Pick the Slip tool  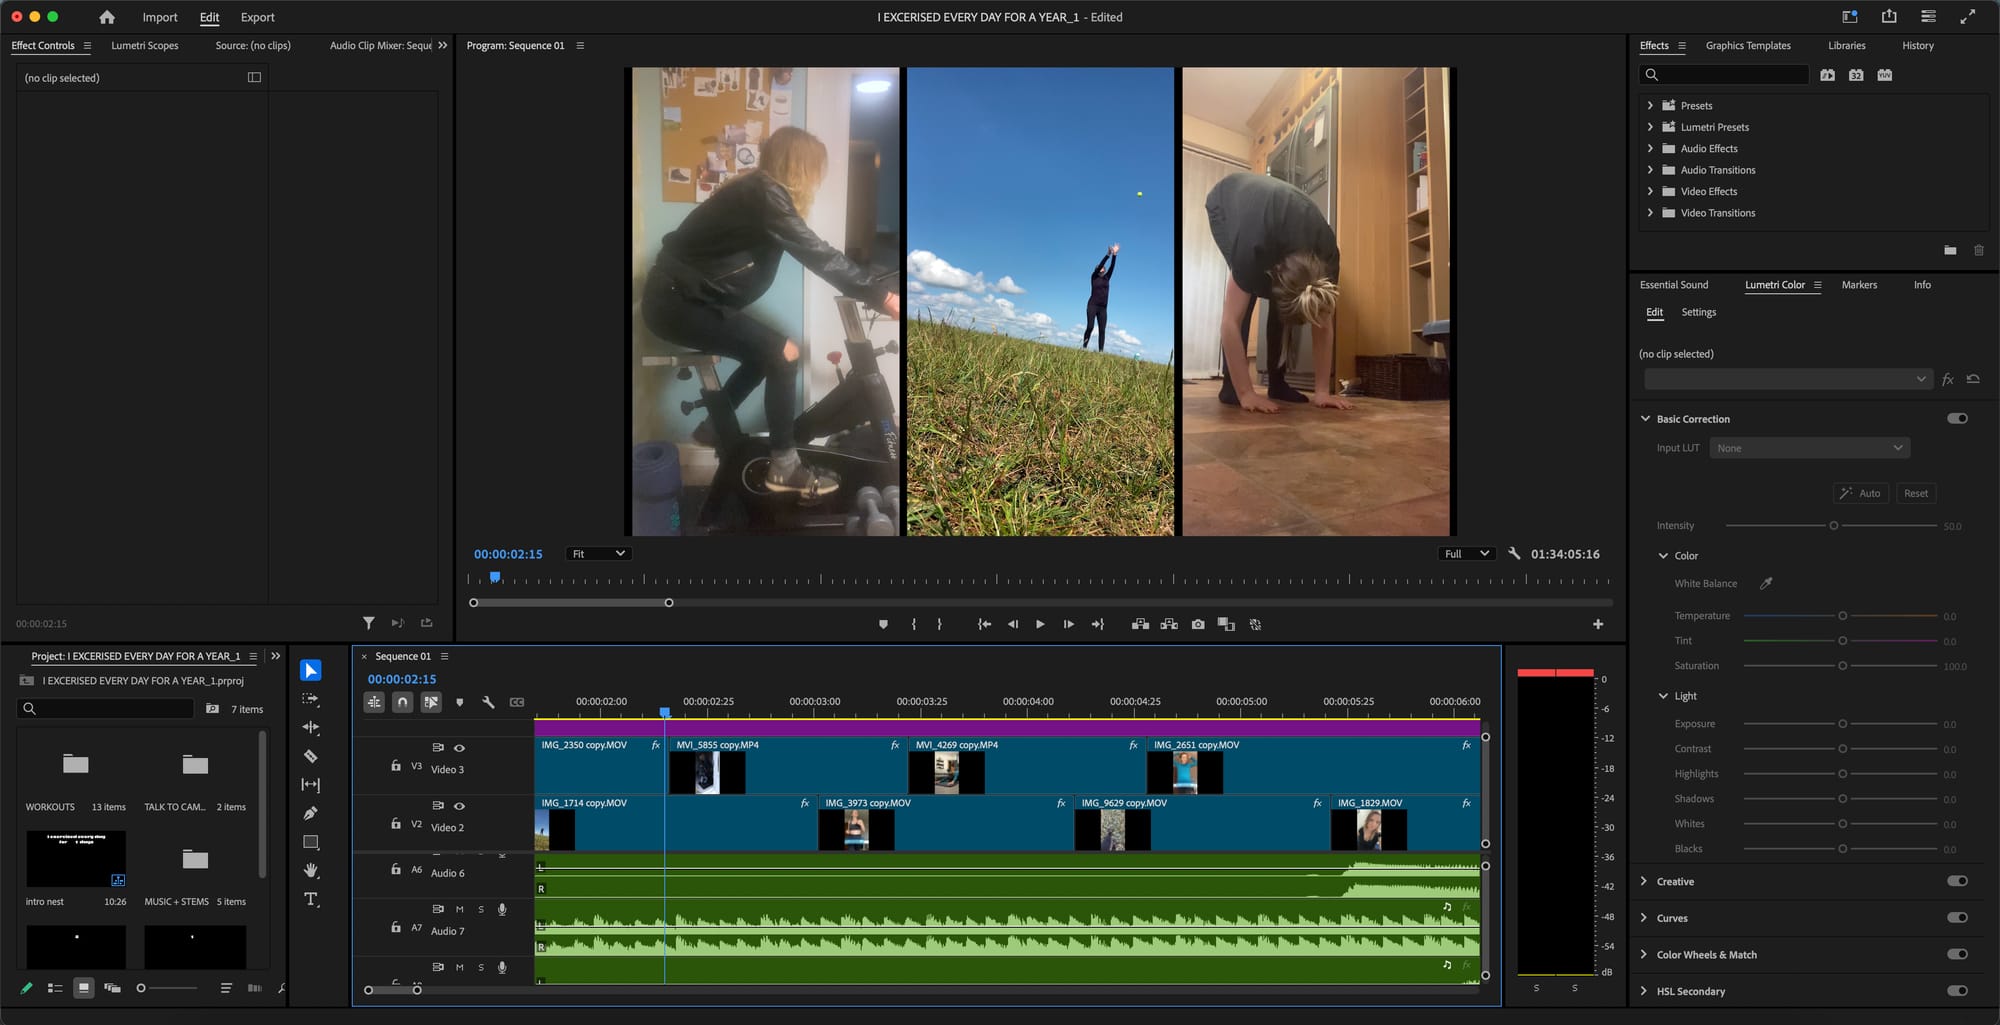[311, 785]
